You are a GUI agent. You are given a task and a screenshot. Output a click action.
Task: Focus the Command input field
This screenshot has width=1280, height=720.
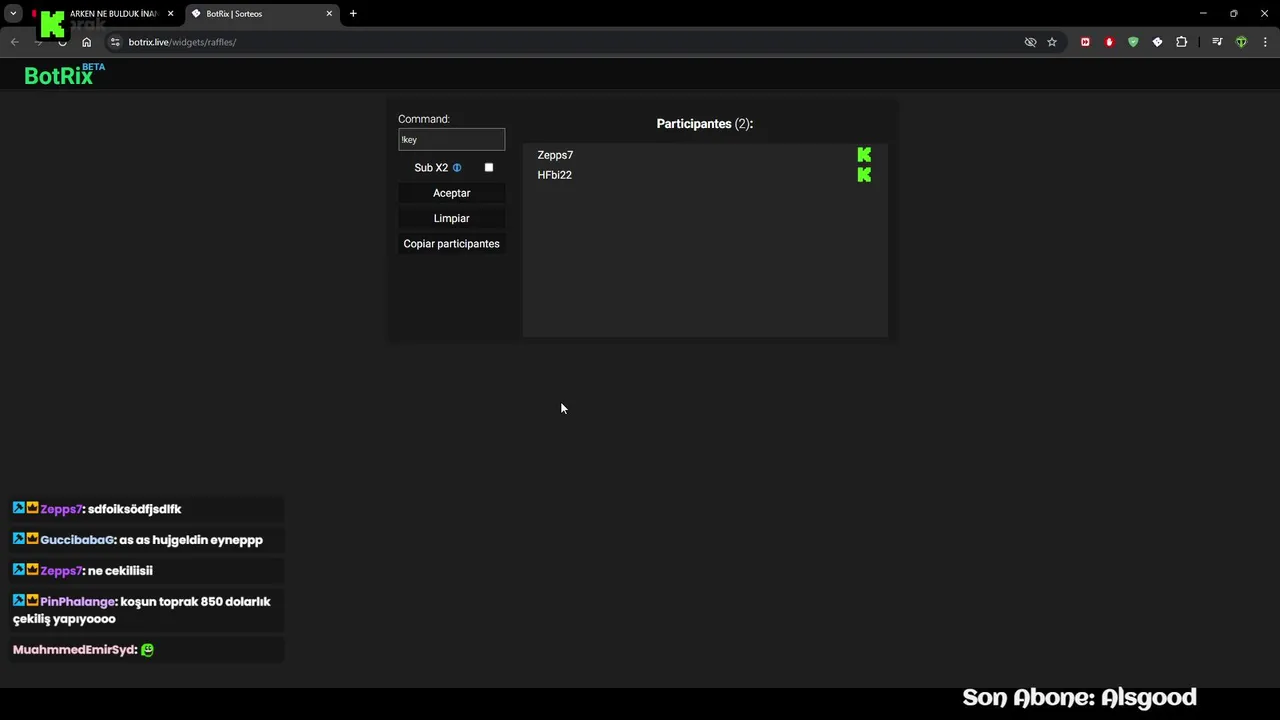tap(451, 140)
